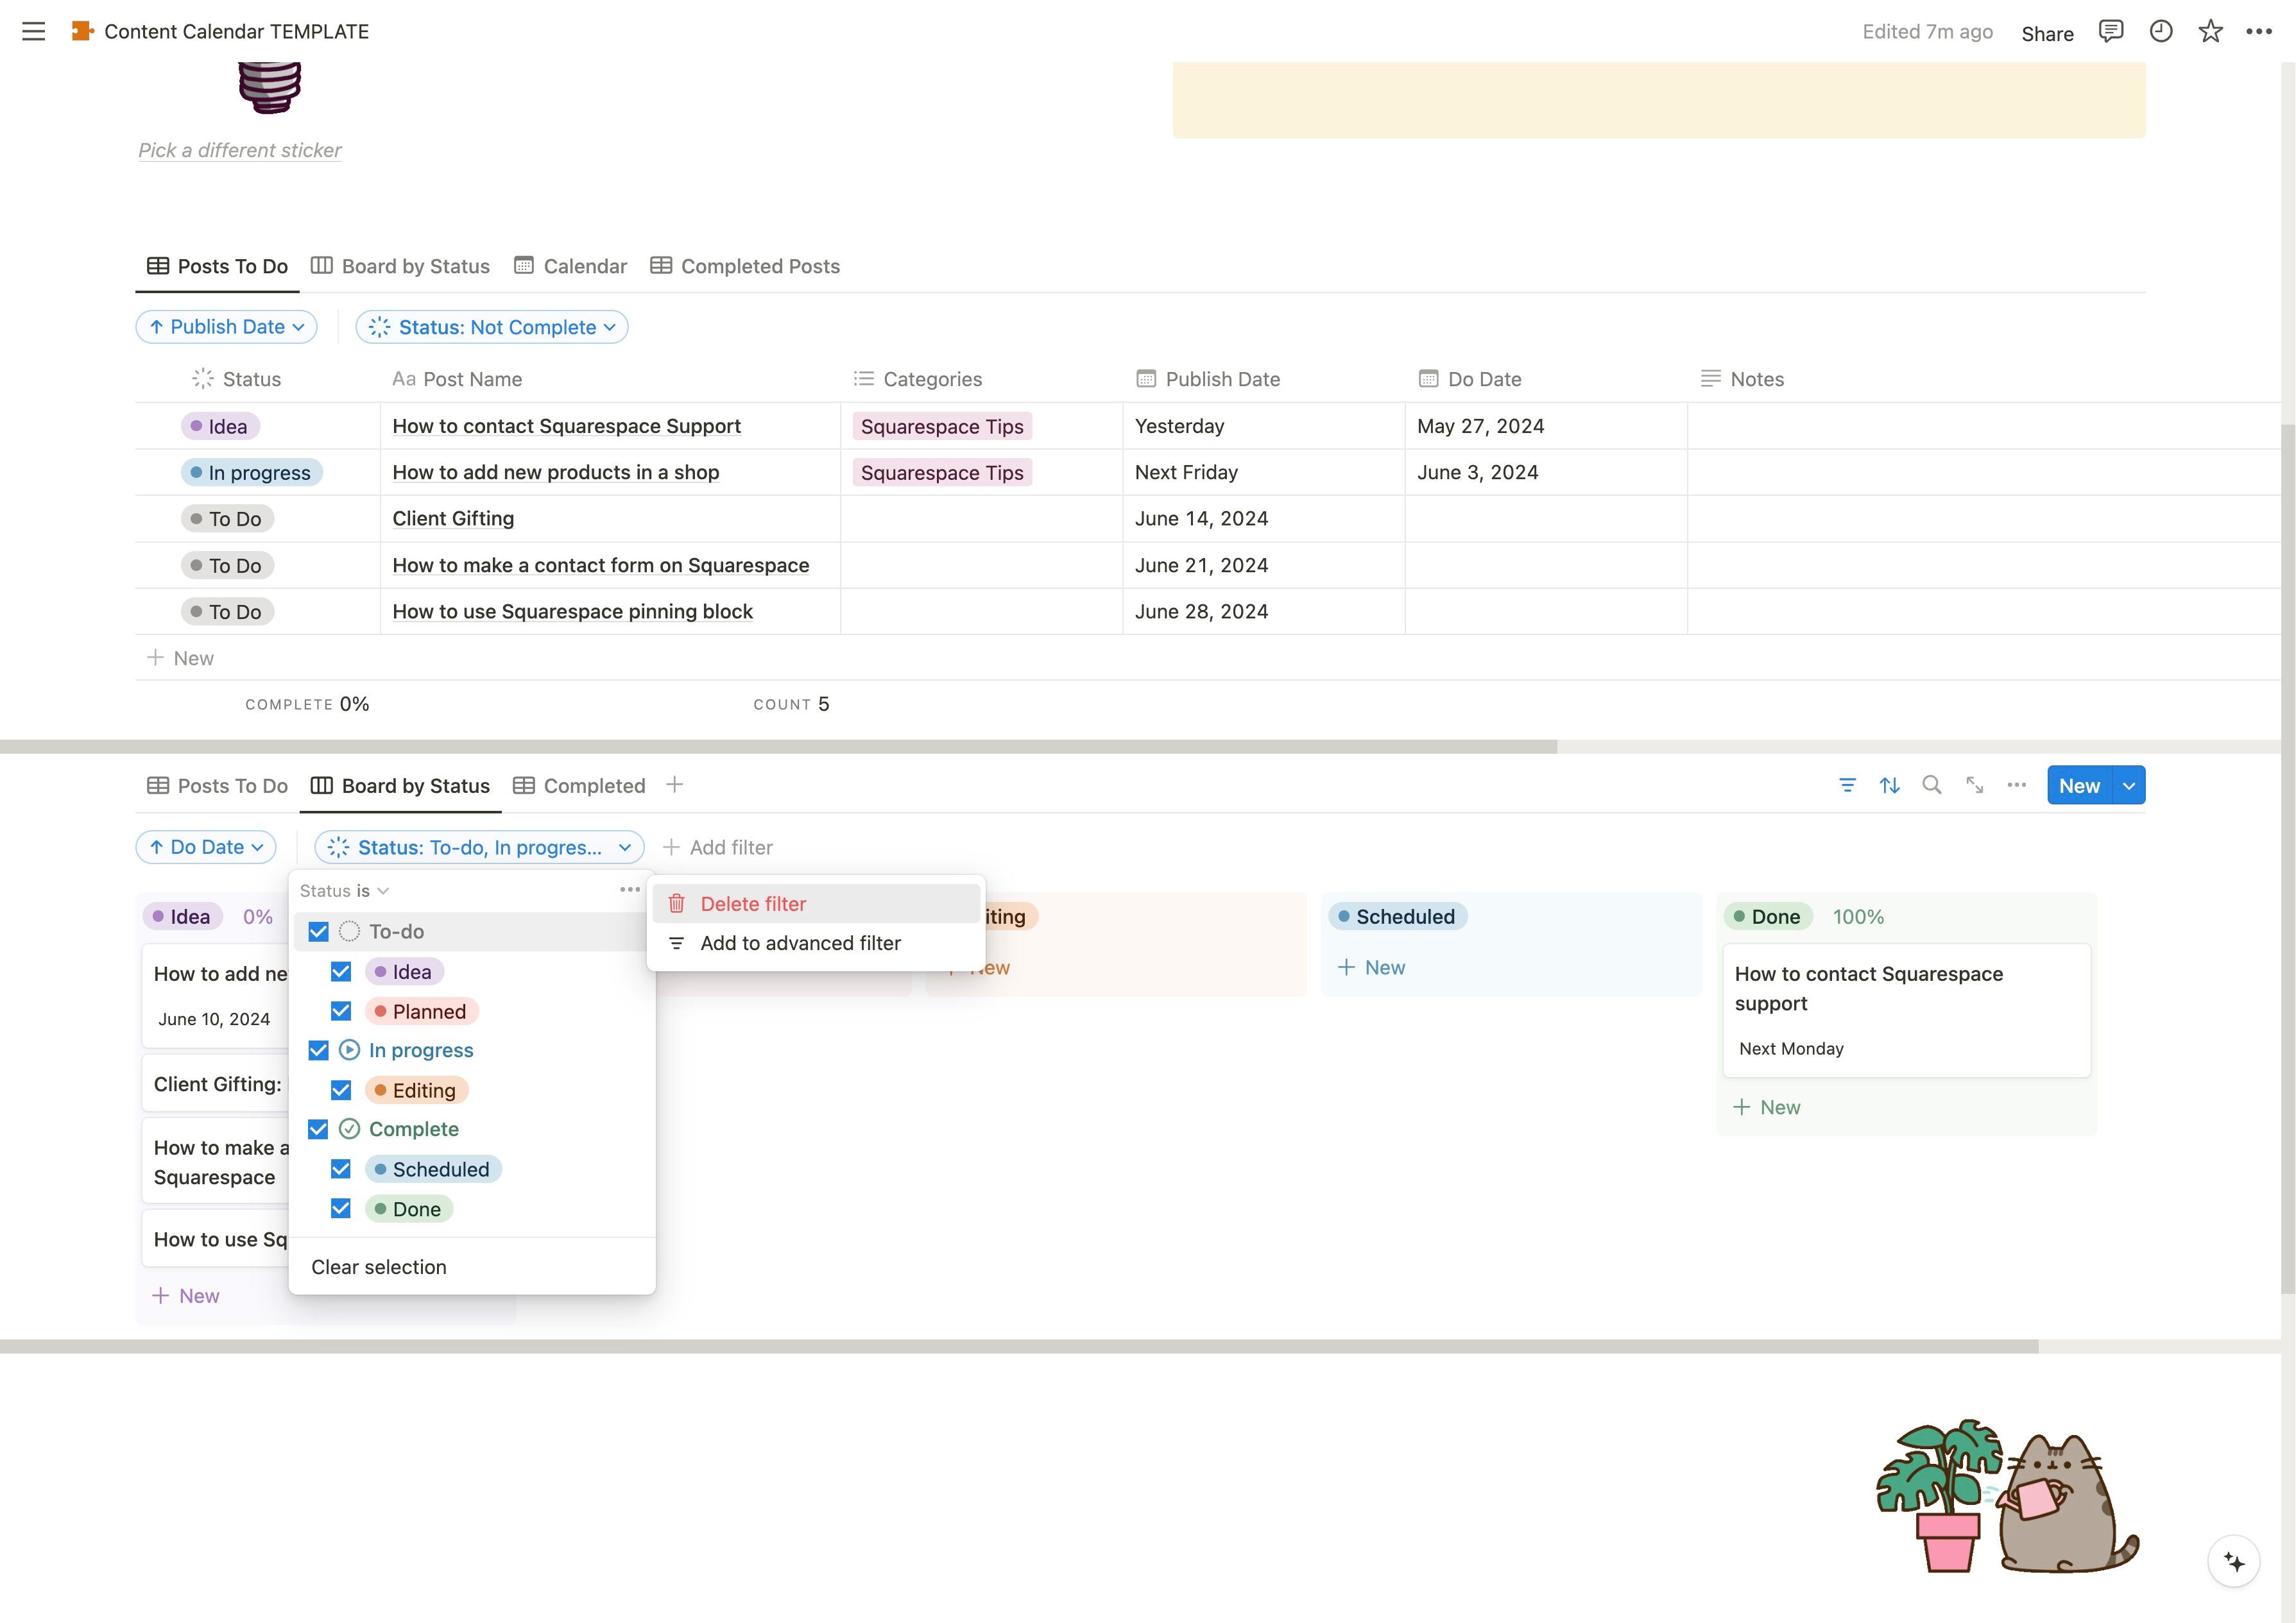The width and height of the screenshot is (2296, 1623).
Task: Click the Share button
Action: click(x=2047, y=33)
